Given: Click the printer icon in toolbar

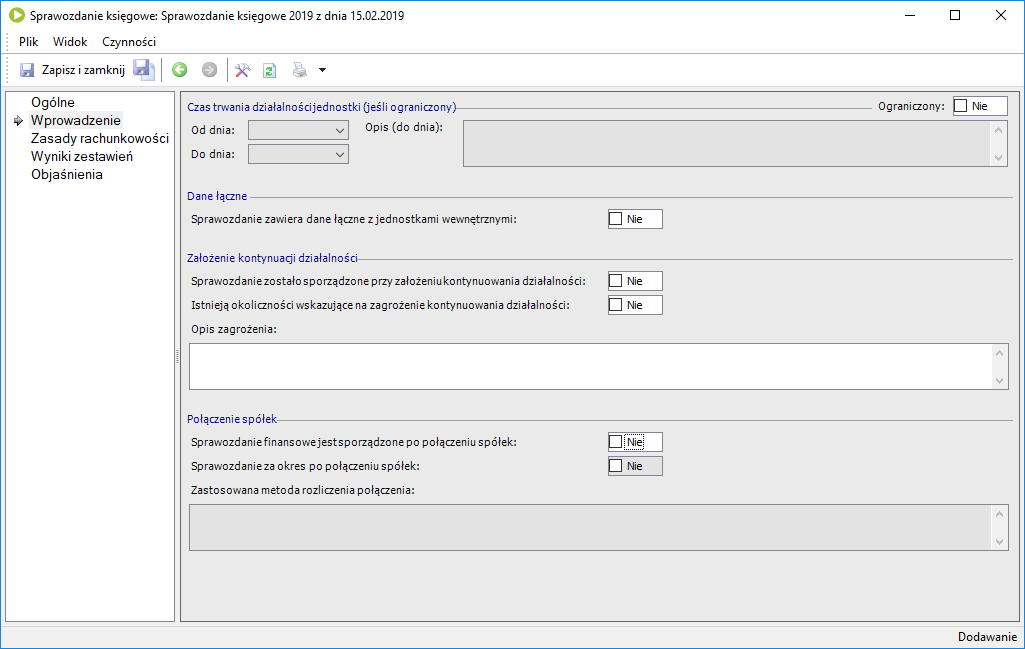Looking at the screenshot, I should coord(299,70).
